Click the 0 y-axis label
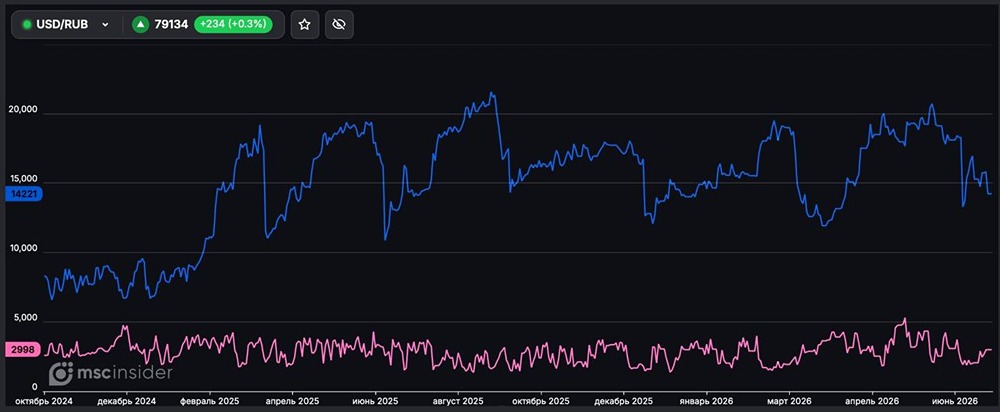The image size is (1000, 412). click(36, 387)
